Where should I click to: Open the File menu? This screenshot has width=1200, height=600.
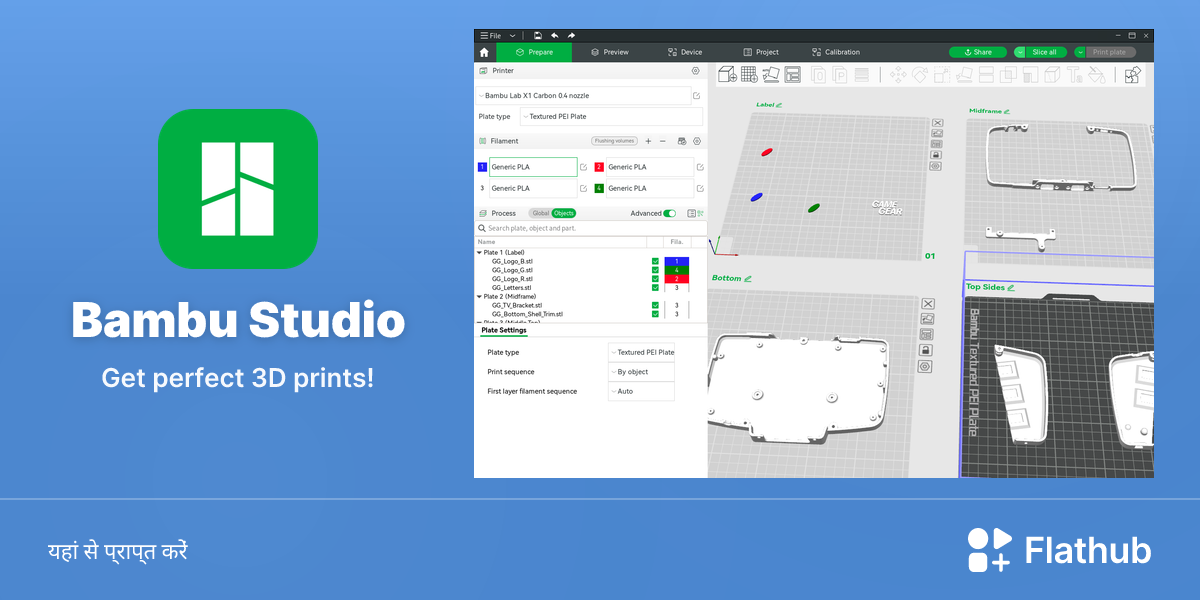[490, 35]
